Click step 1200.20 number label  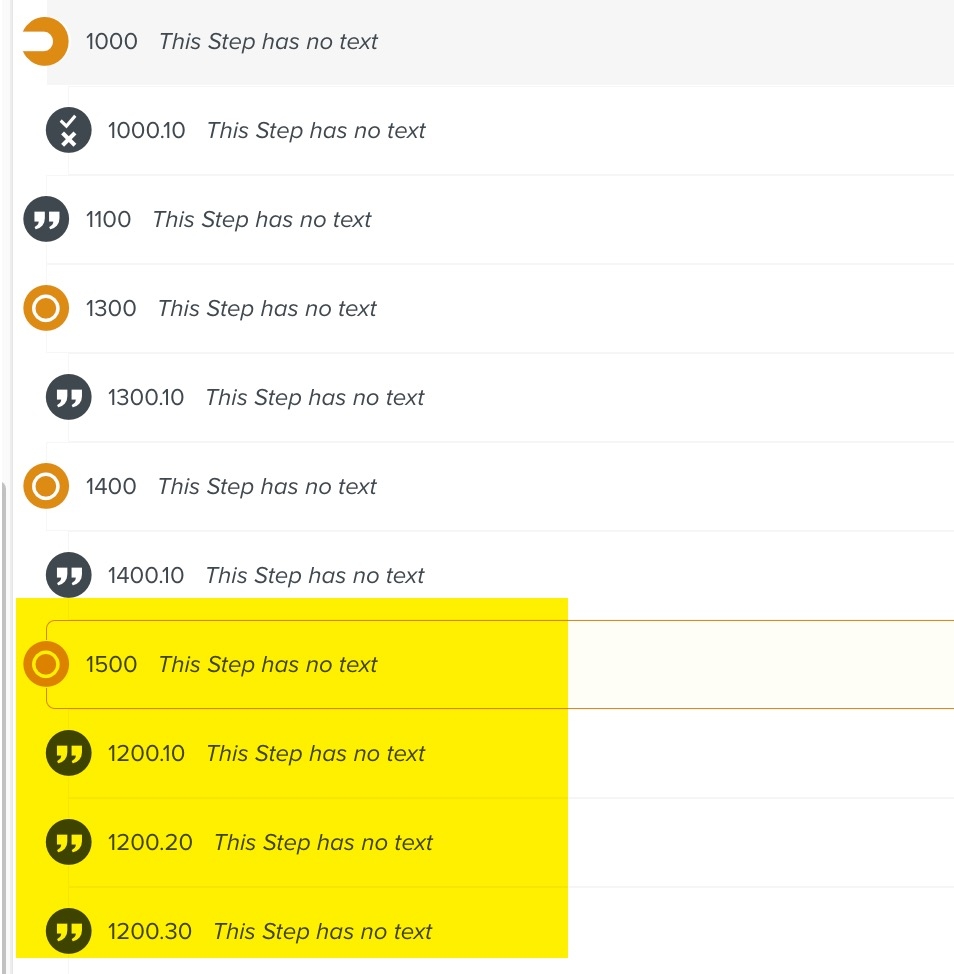click(150, 843)
